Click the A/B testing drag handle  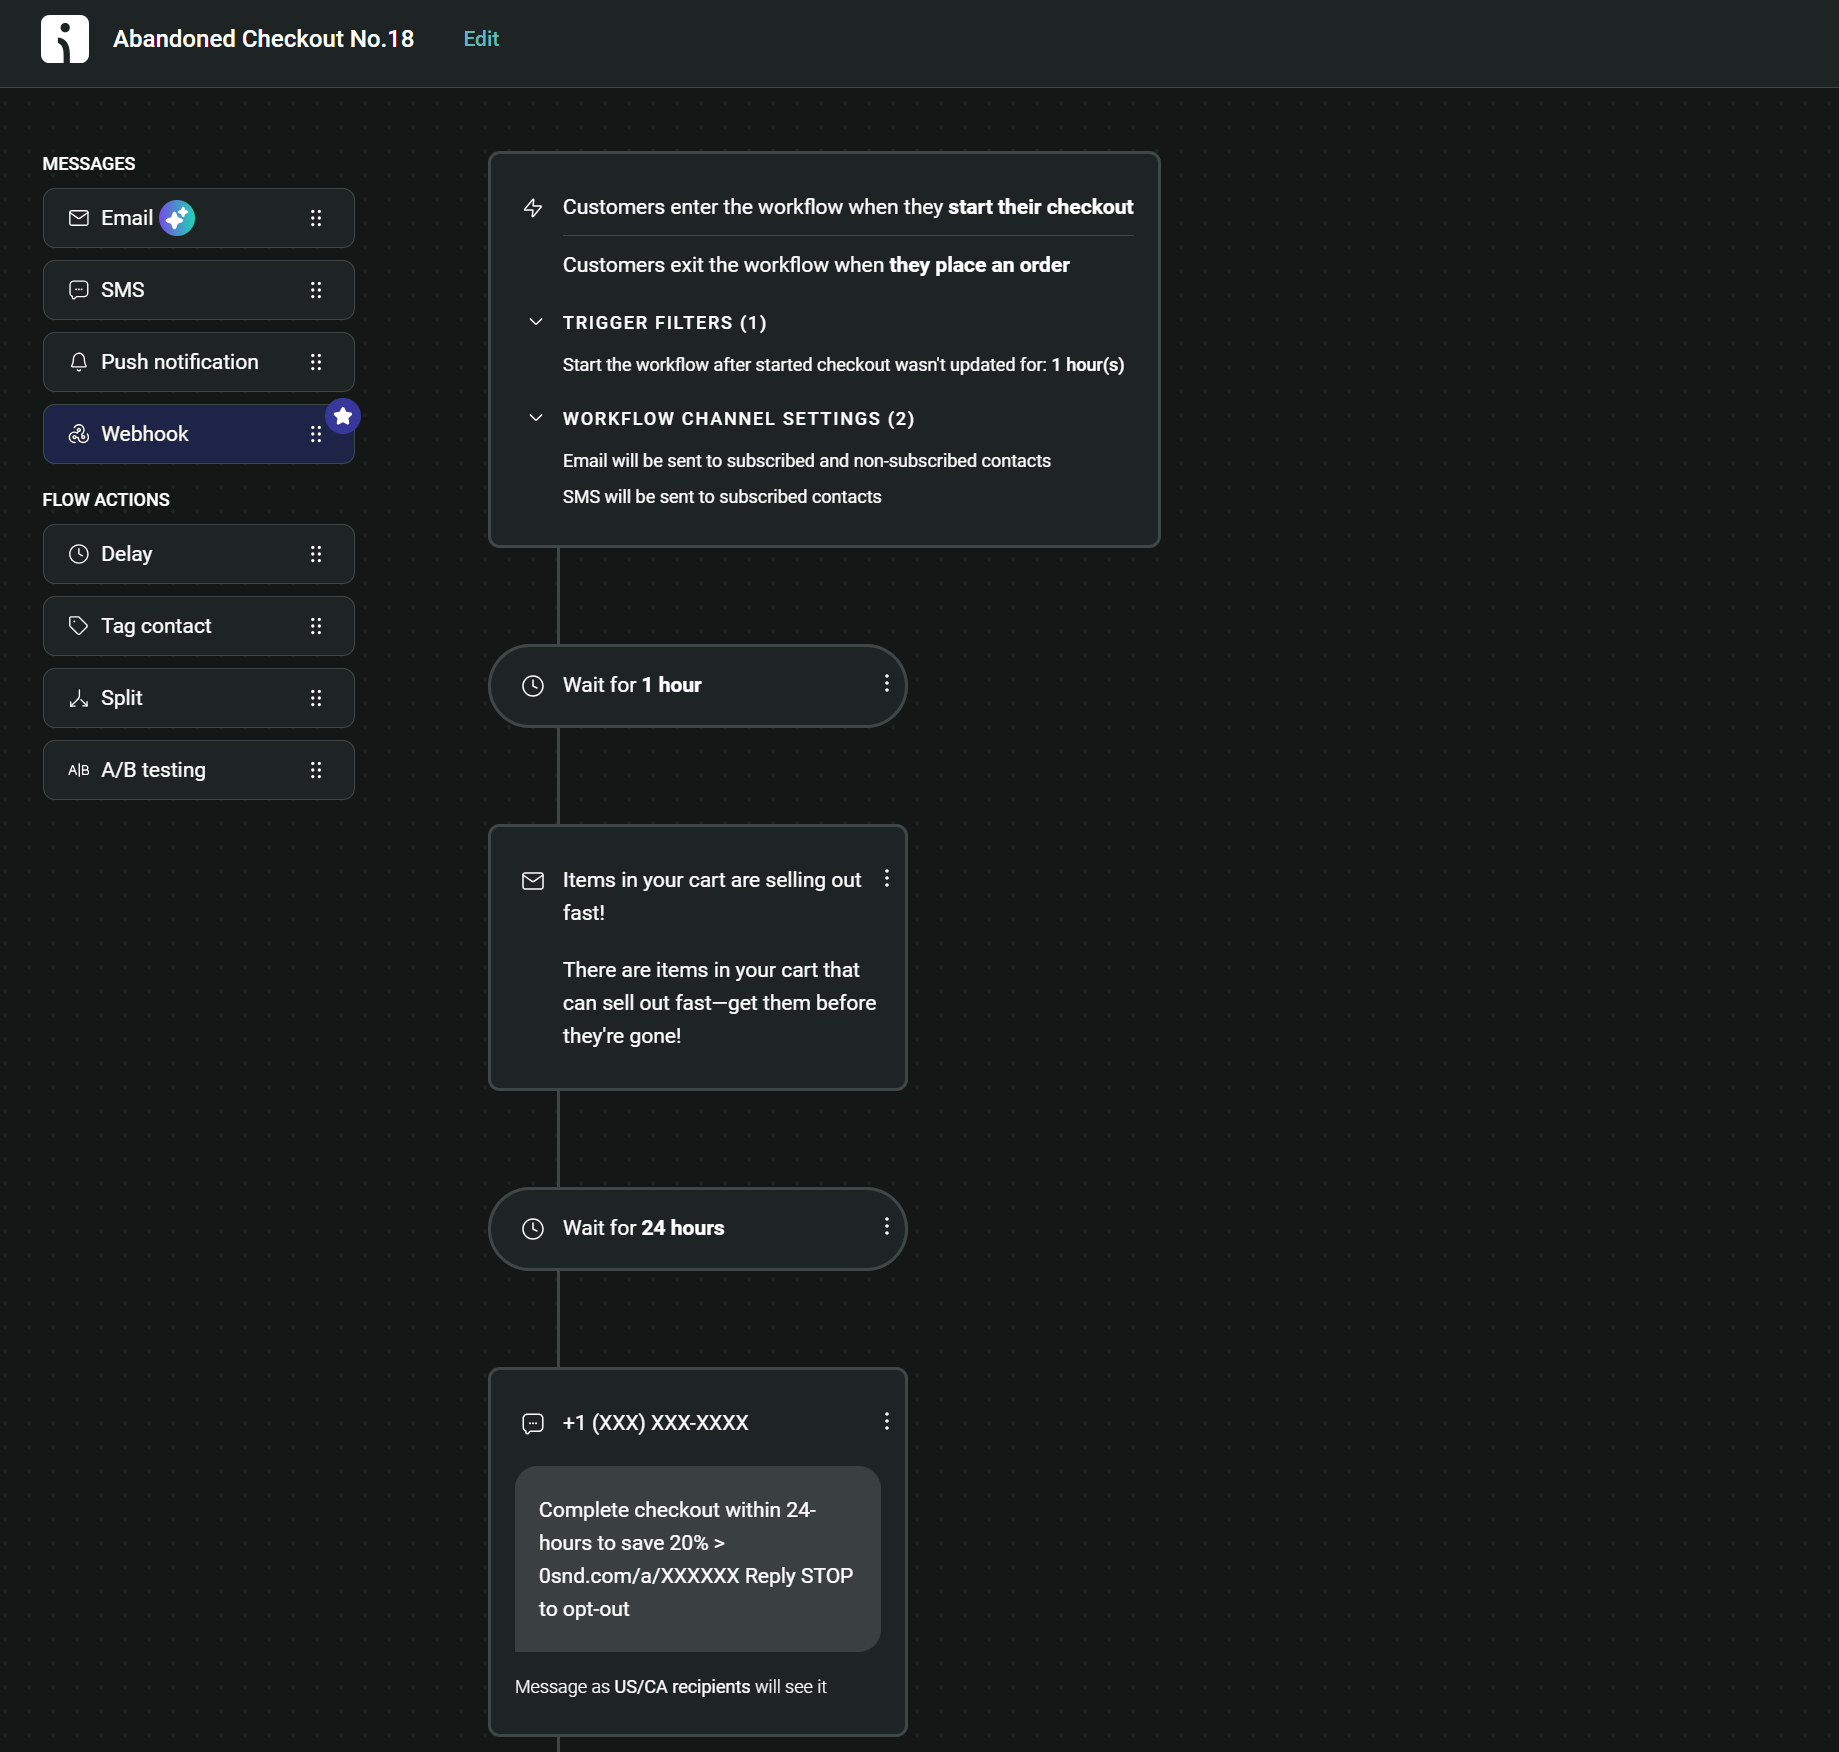click(316, 770)
